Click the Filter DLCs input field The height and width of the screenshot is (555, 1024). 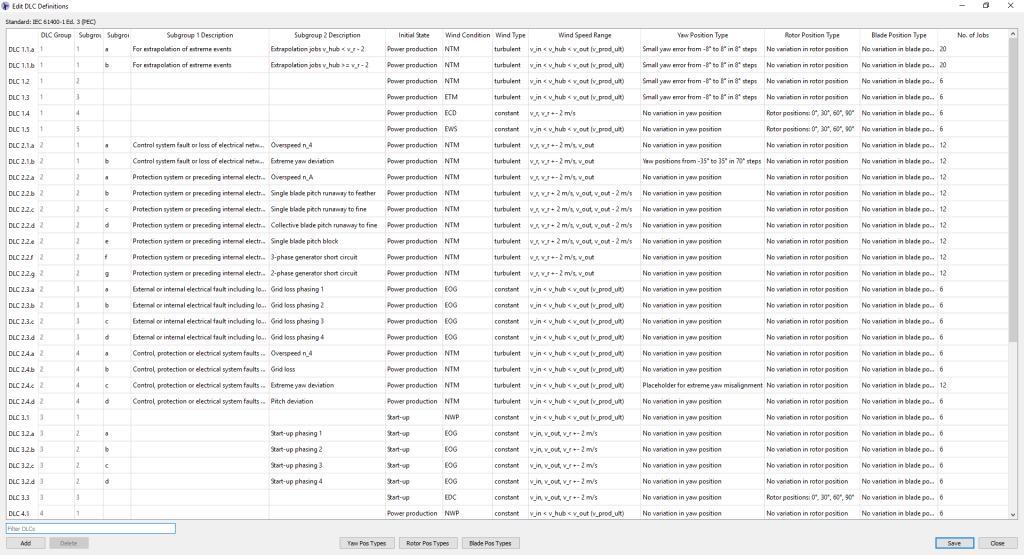coord(90,528)
